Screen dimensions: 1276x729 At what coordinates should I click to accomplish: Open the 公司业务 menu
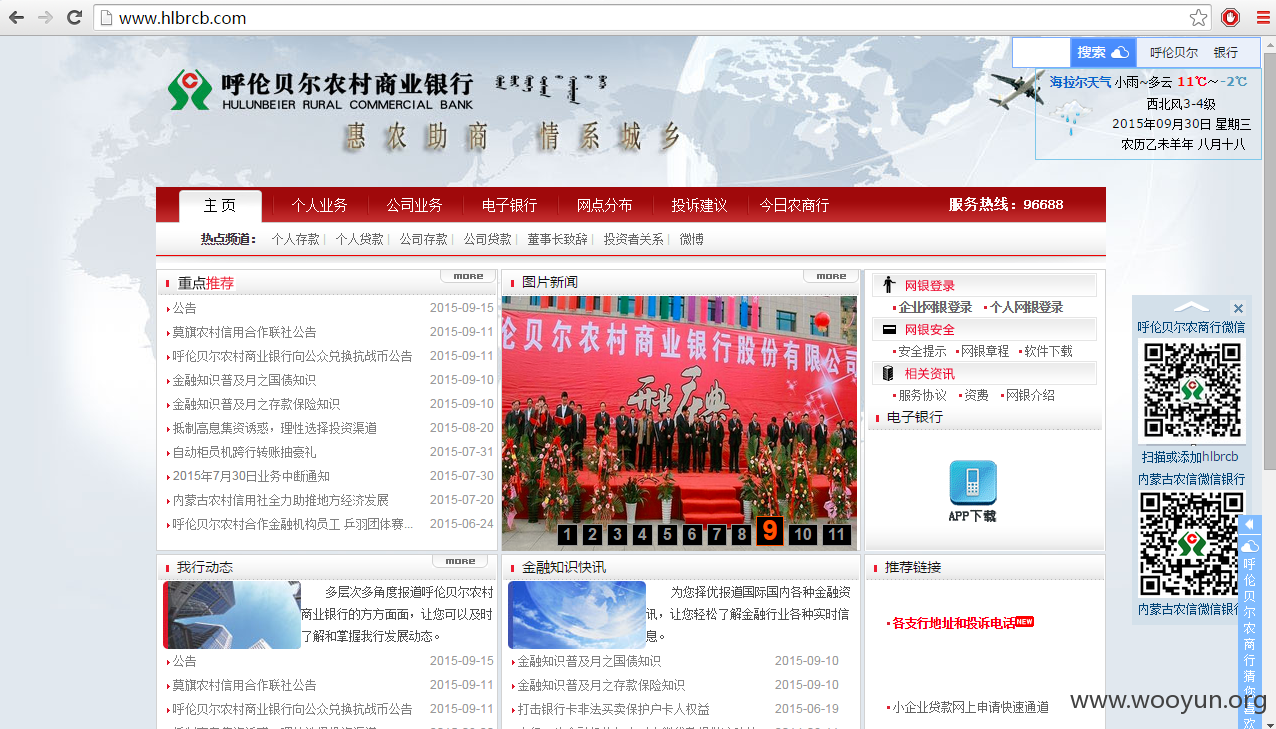pos(414,205)
